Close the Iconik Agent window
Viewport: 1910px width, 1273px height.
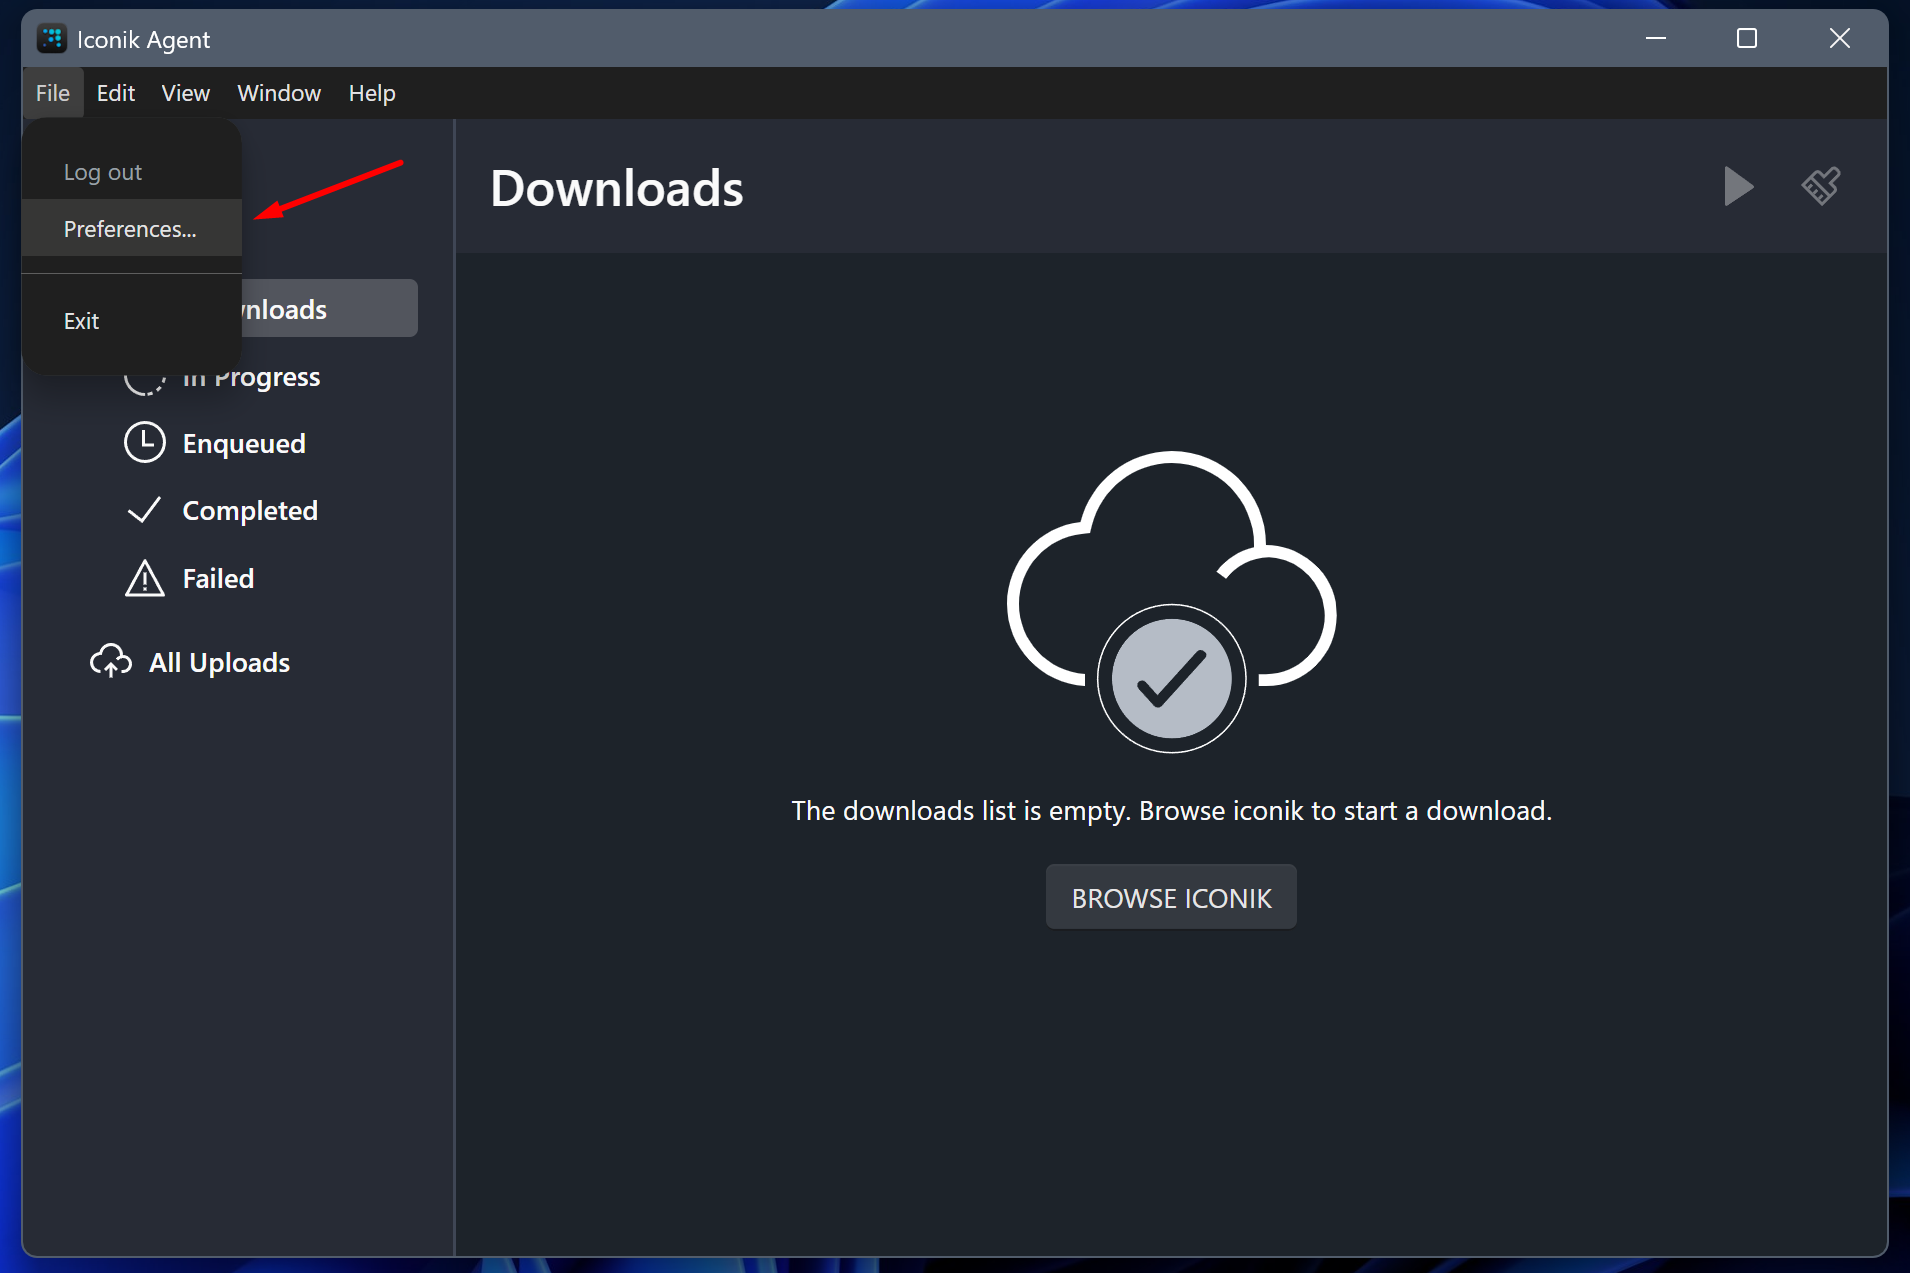point(1840,39)
